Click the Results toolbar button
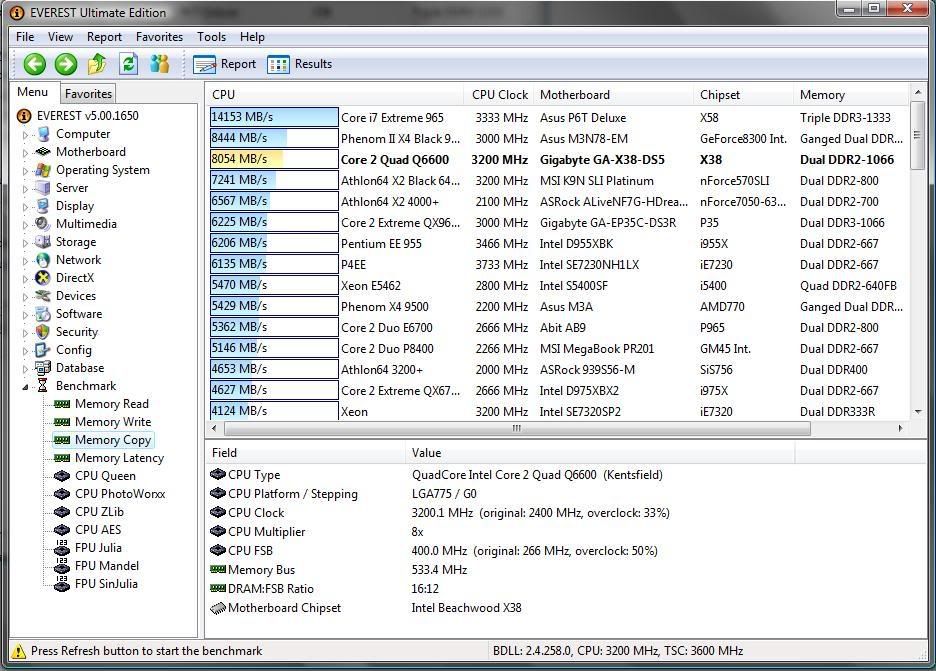 pos(300,64)
